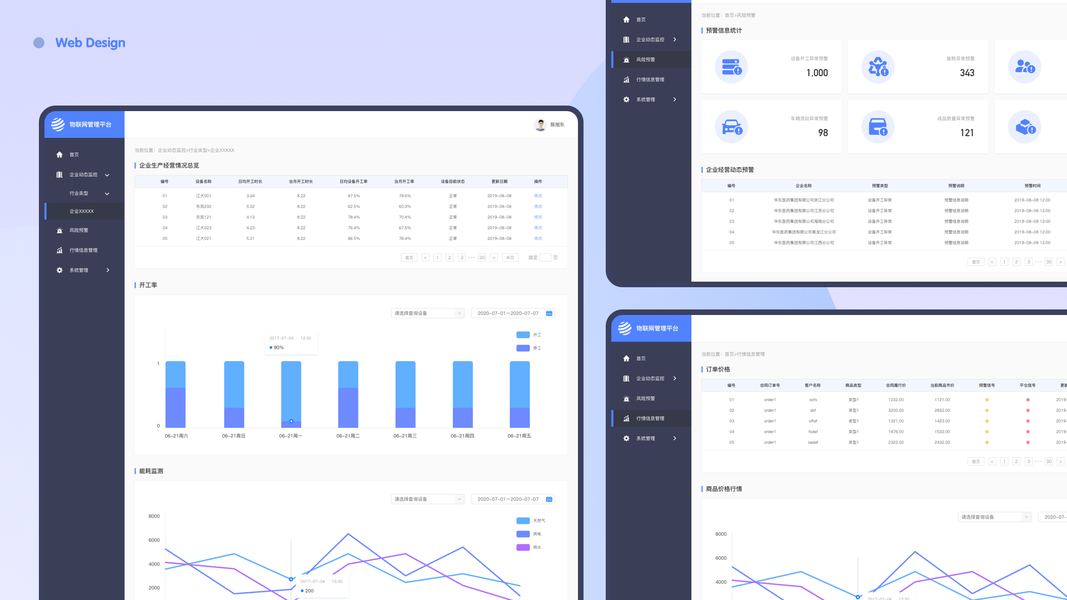Click globe logo in bottom-right window header
This screenshot has width=1067, height=600.
coord(625,328)
